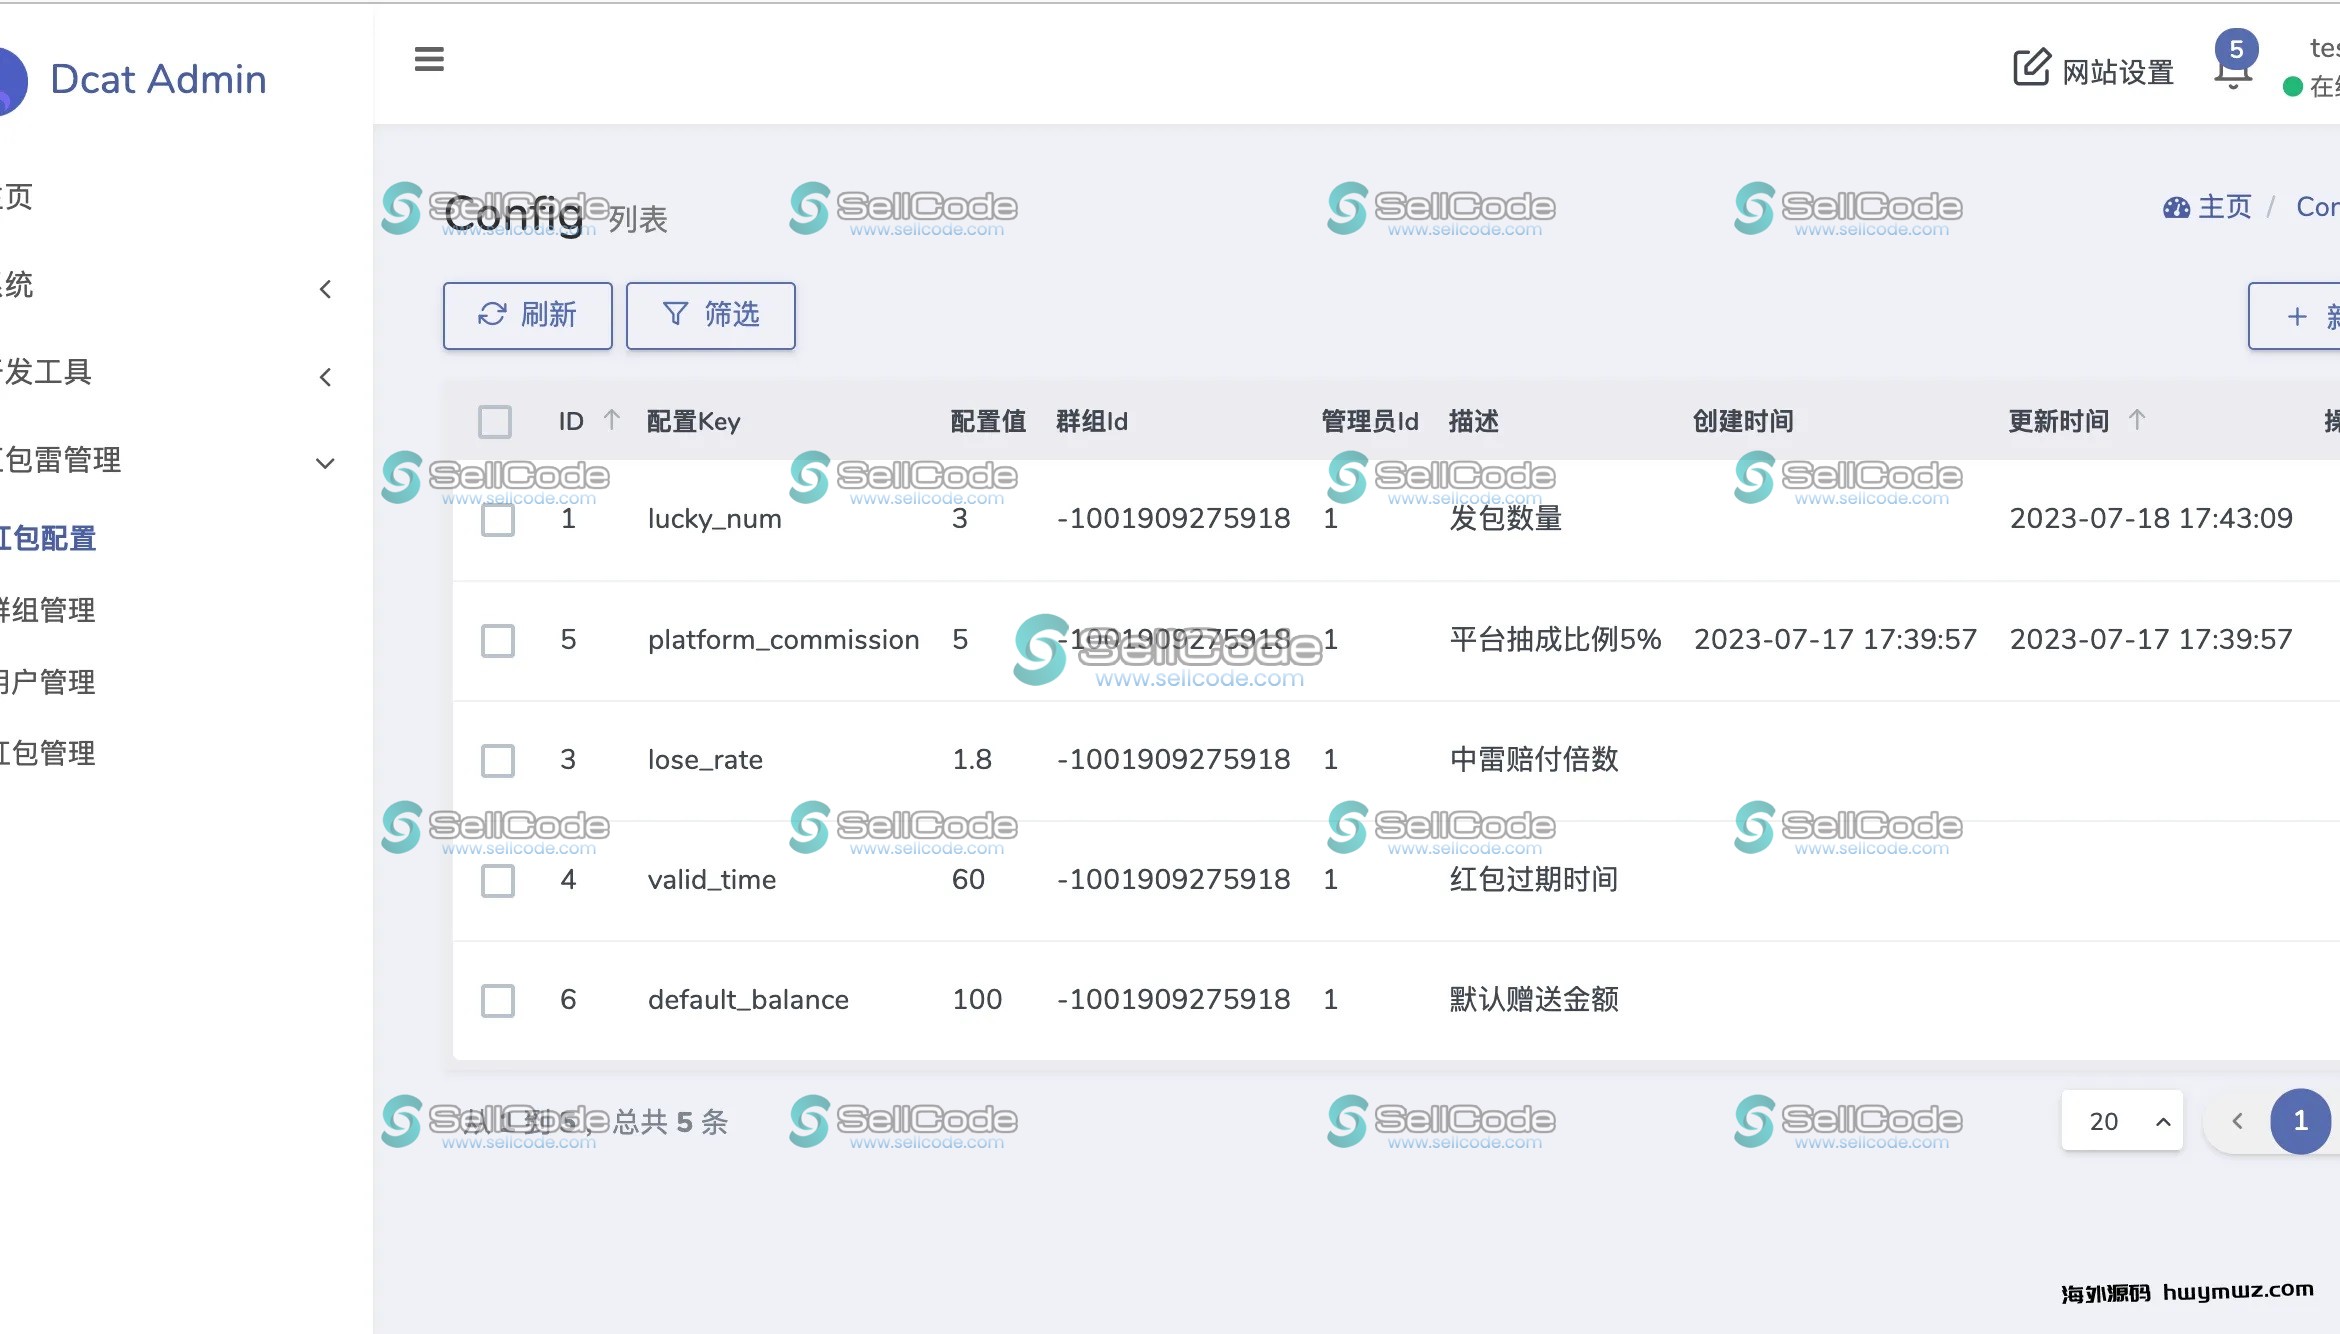2340x1334 pixels.
Task: Click the 主页 breadcrumb home icon
Action: (x=2176, y=207)
